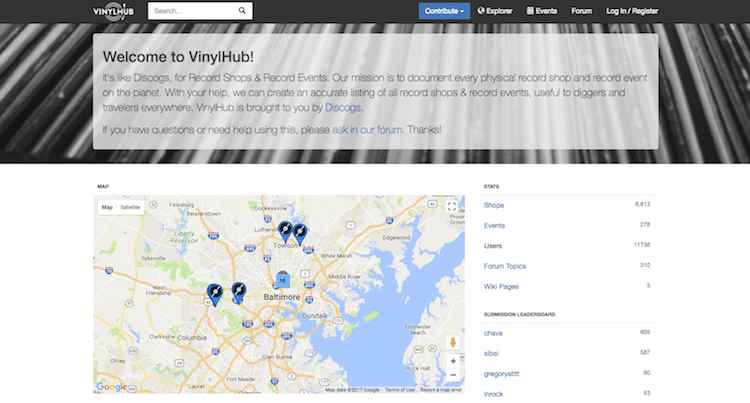Image resolution: width=750 pixels, height=403 pixels.
Task: Click the cluster marker labeled 10
Action: tap(283, 280)
